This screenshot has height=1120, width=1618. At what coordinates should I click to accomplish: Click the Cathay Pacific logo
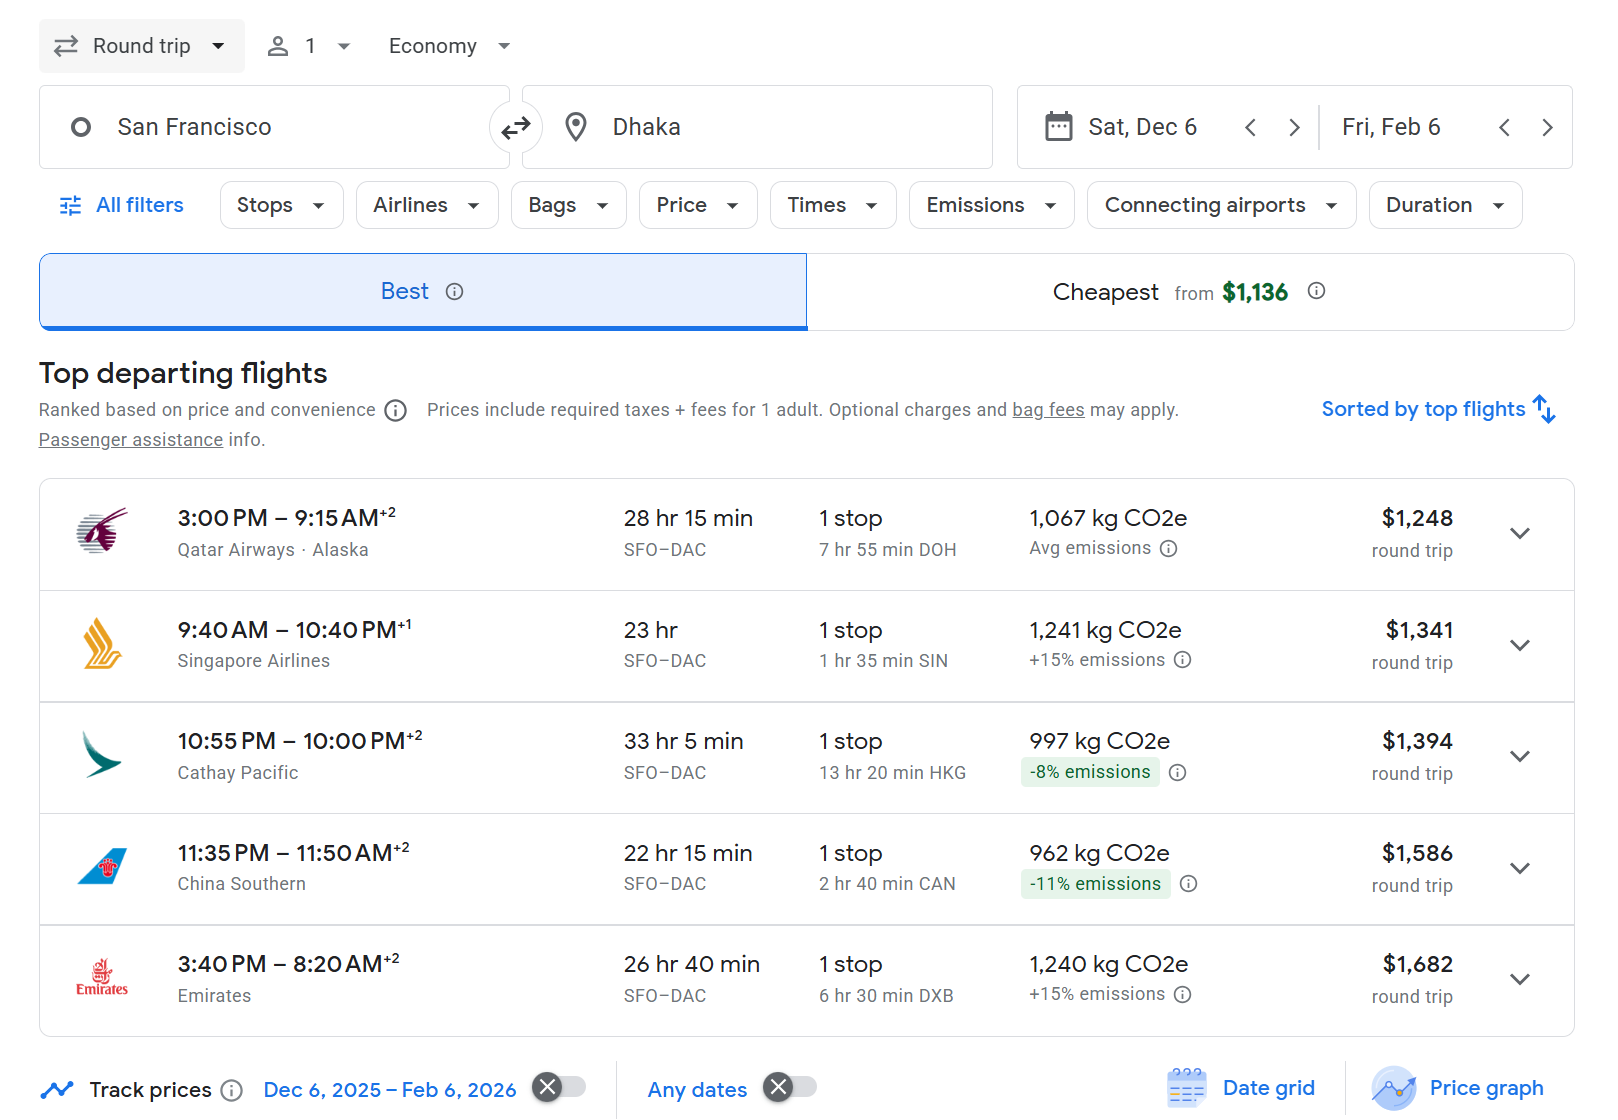pos(102,754)
